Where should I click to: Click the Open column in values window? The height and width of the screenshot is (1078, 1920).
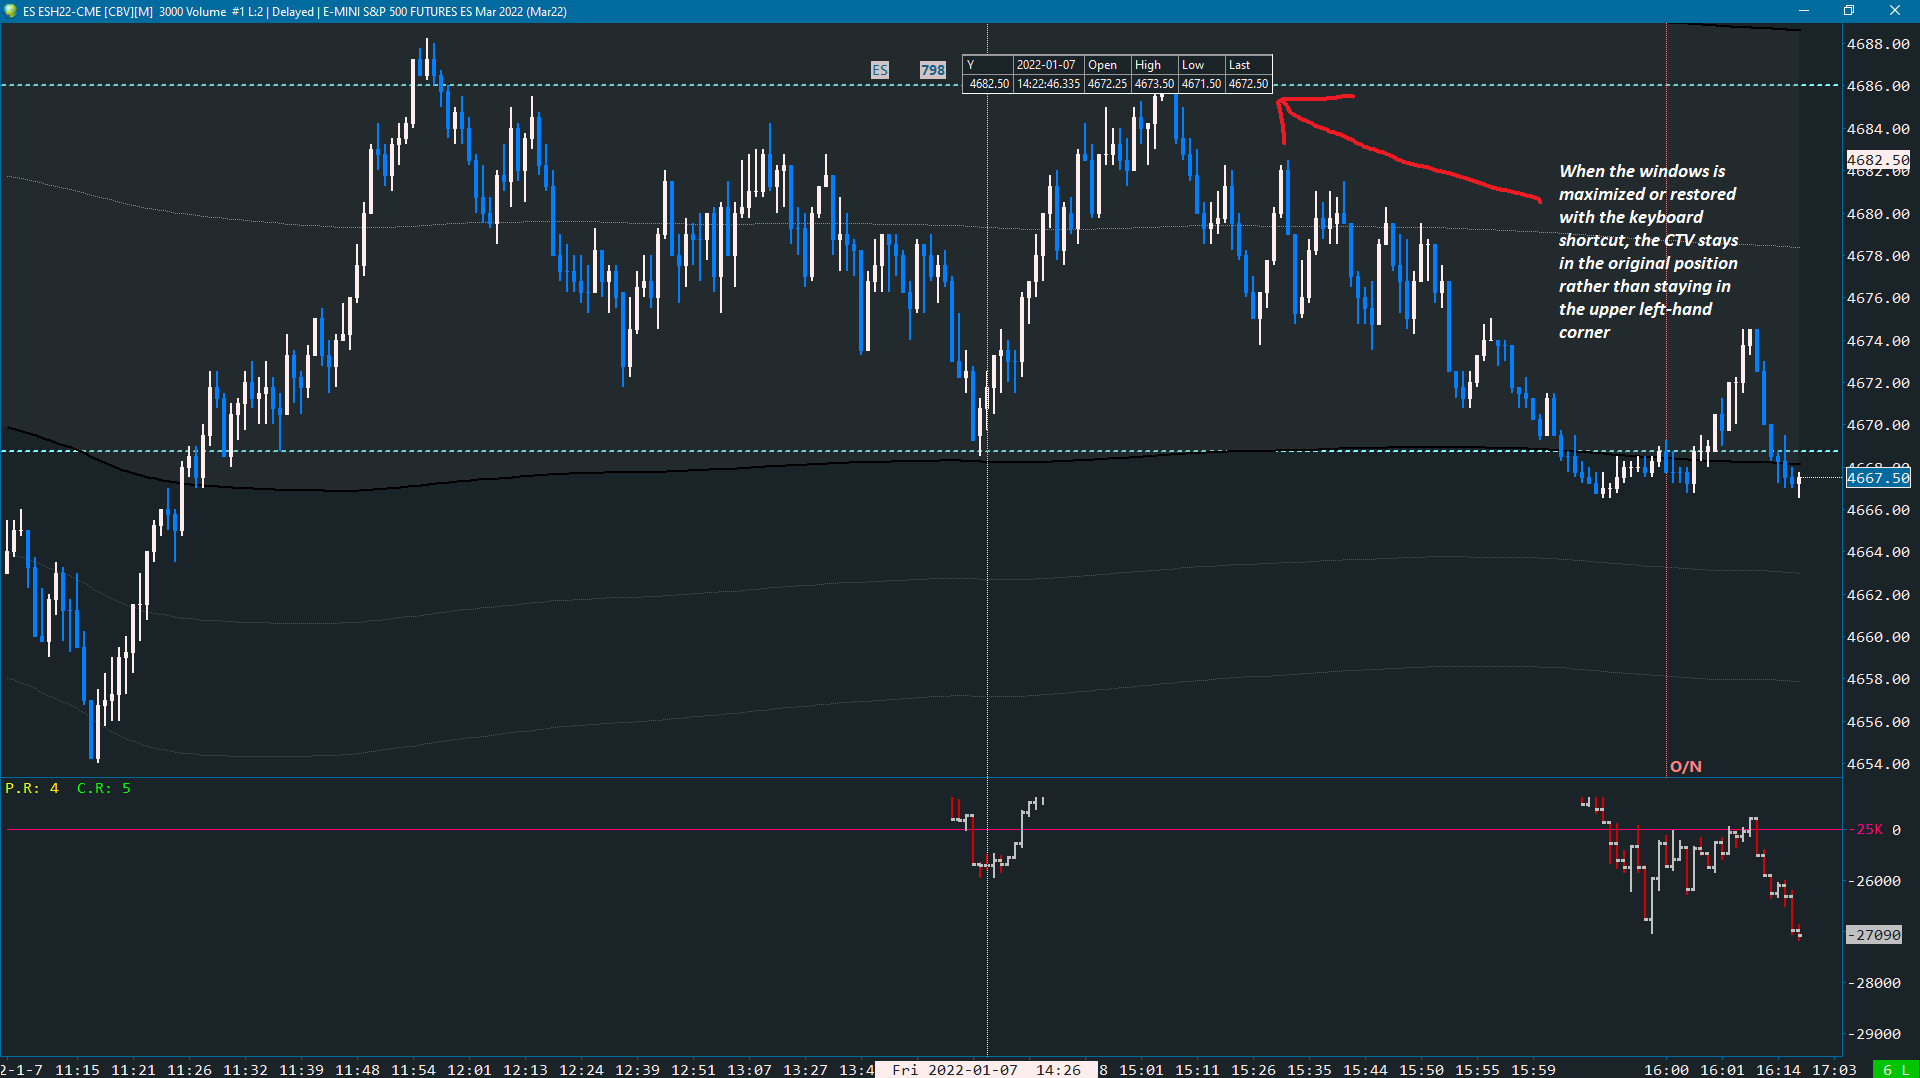[1107, 65]
